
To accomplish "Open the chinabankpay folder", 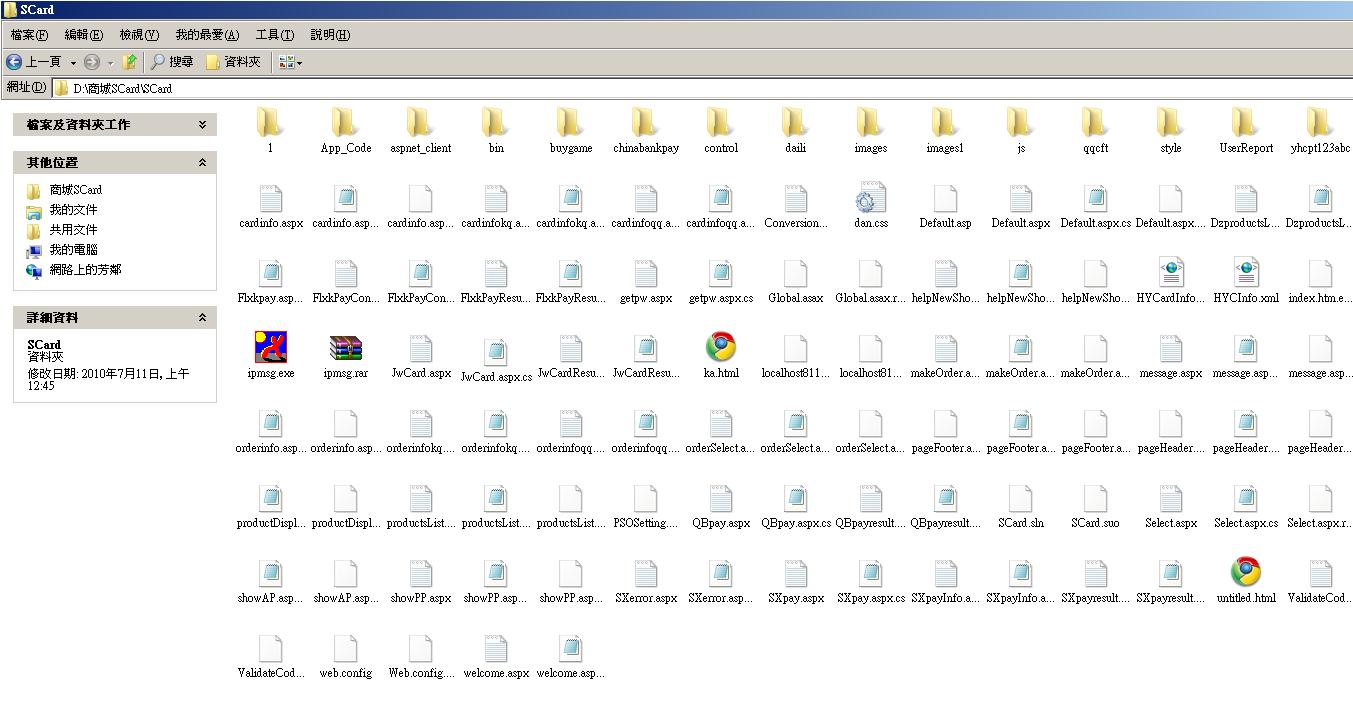I will 645,123.
